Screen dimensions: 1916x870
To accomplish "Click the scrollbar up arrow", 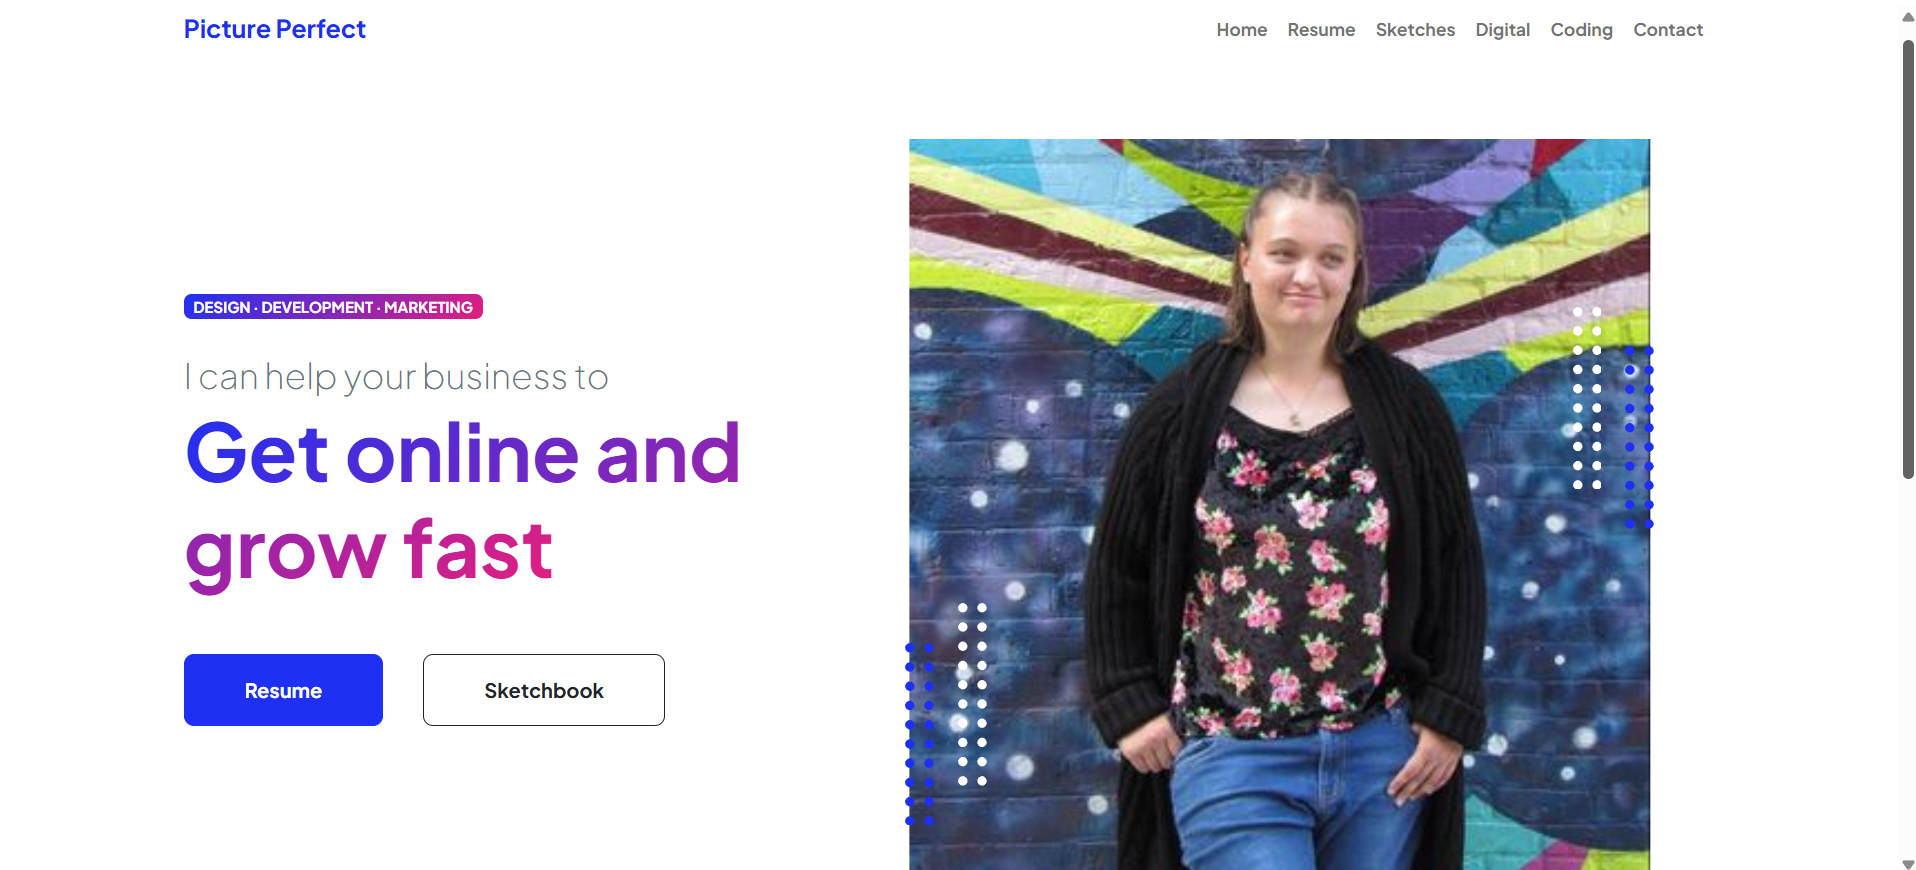I will (1907, 16).
